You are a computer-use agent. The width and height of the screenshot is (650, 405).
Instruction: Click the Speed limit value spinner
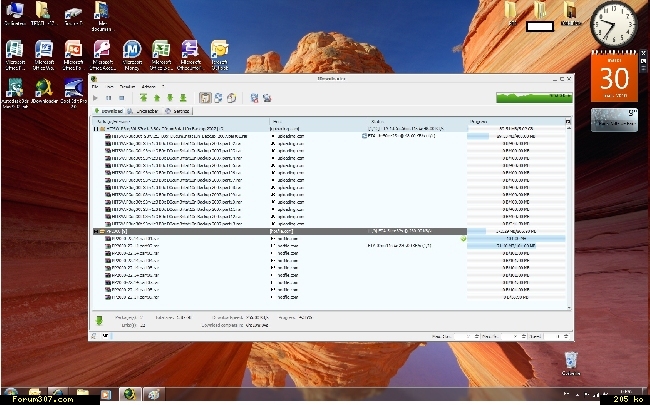point(556,336)
